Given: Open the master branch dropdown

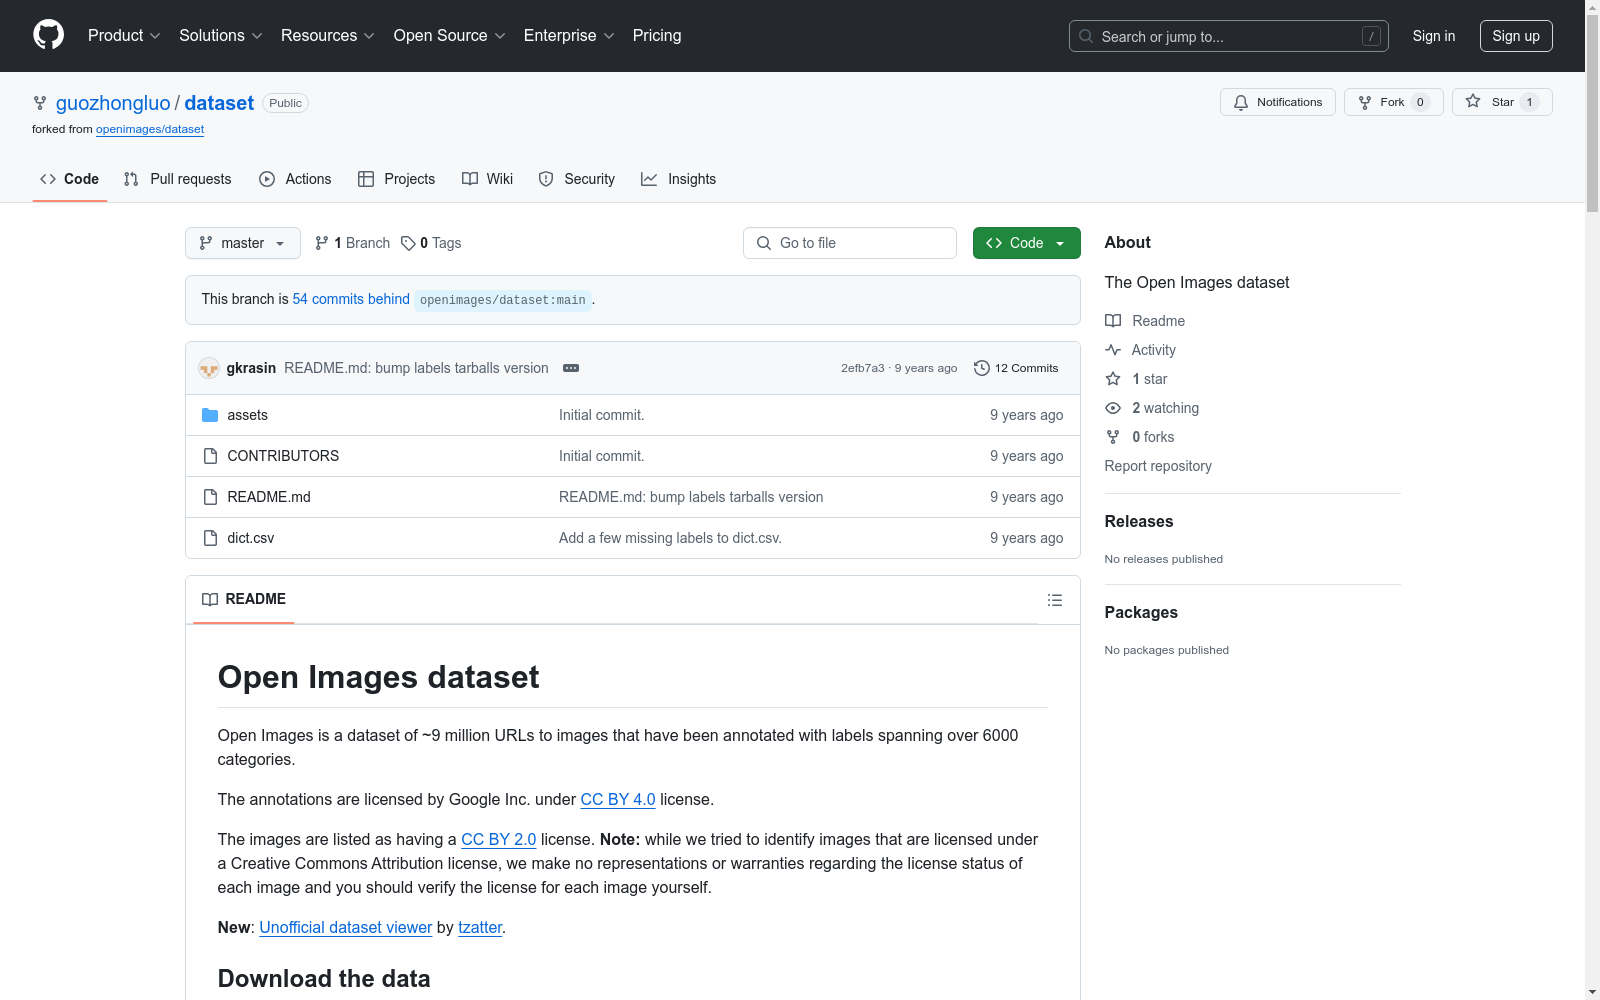Looking at the screenshot, I should coord(243,243).
